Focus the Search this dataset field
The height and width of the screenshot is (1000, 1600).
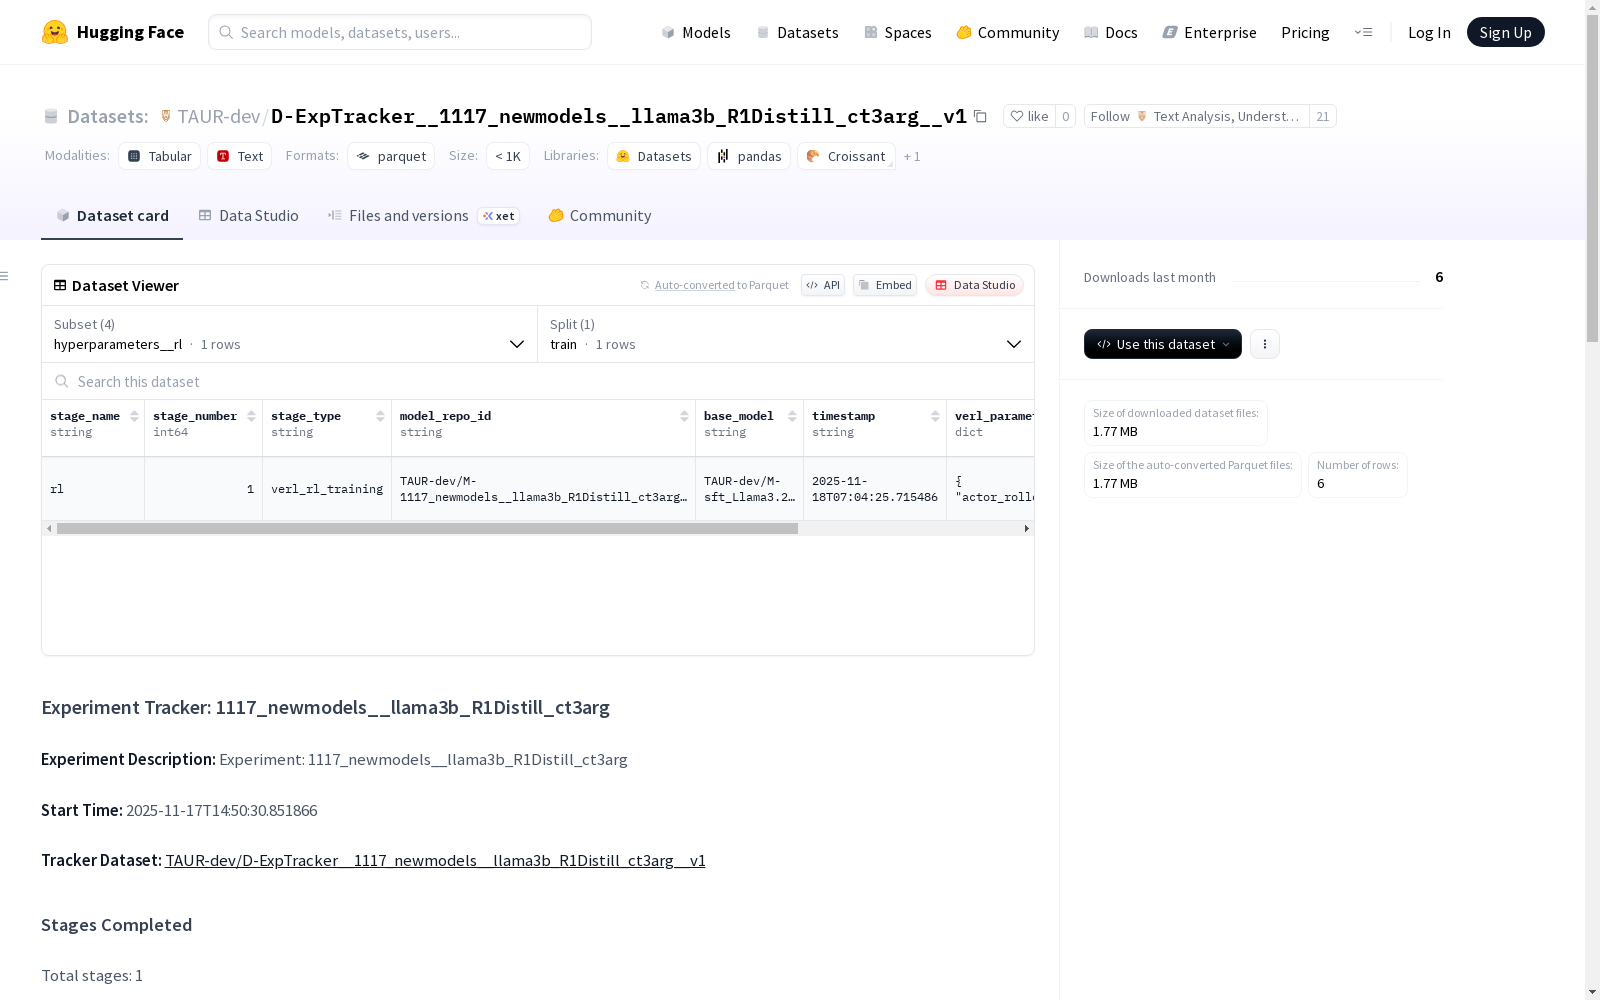click(538, 381)
